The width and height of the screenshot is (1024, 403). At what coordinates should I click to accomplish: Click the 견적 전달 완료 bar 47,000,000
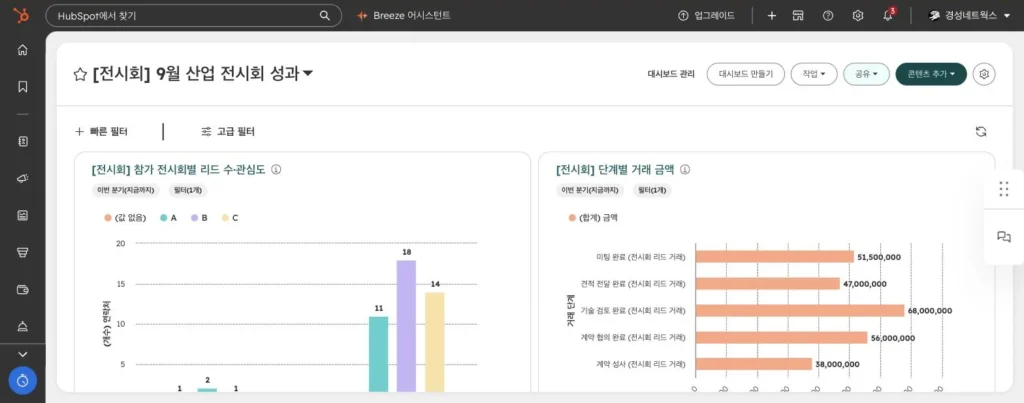pyautogui.click(x=767, y=283)
